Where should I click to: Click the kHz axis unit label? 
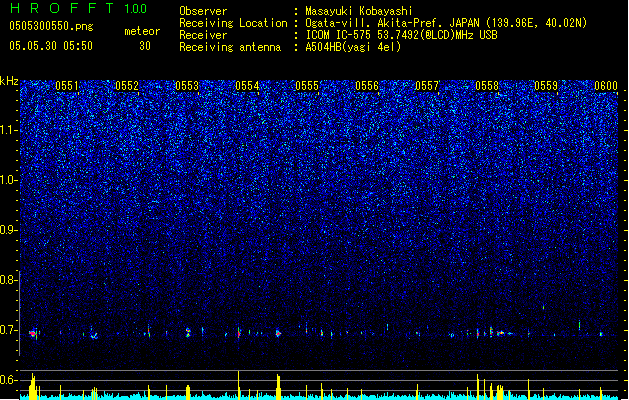[x=9, y=81]
